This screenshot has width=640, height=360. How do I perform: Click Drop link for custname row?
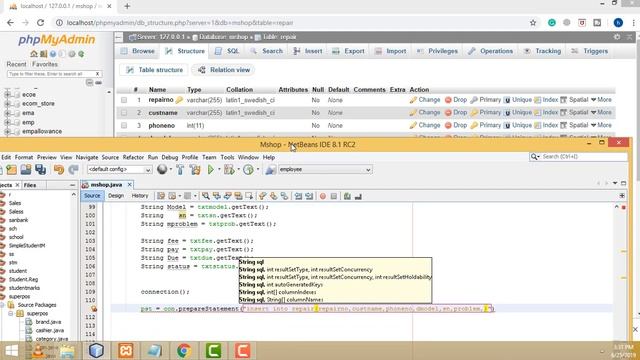[x=456, y=112]
